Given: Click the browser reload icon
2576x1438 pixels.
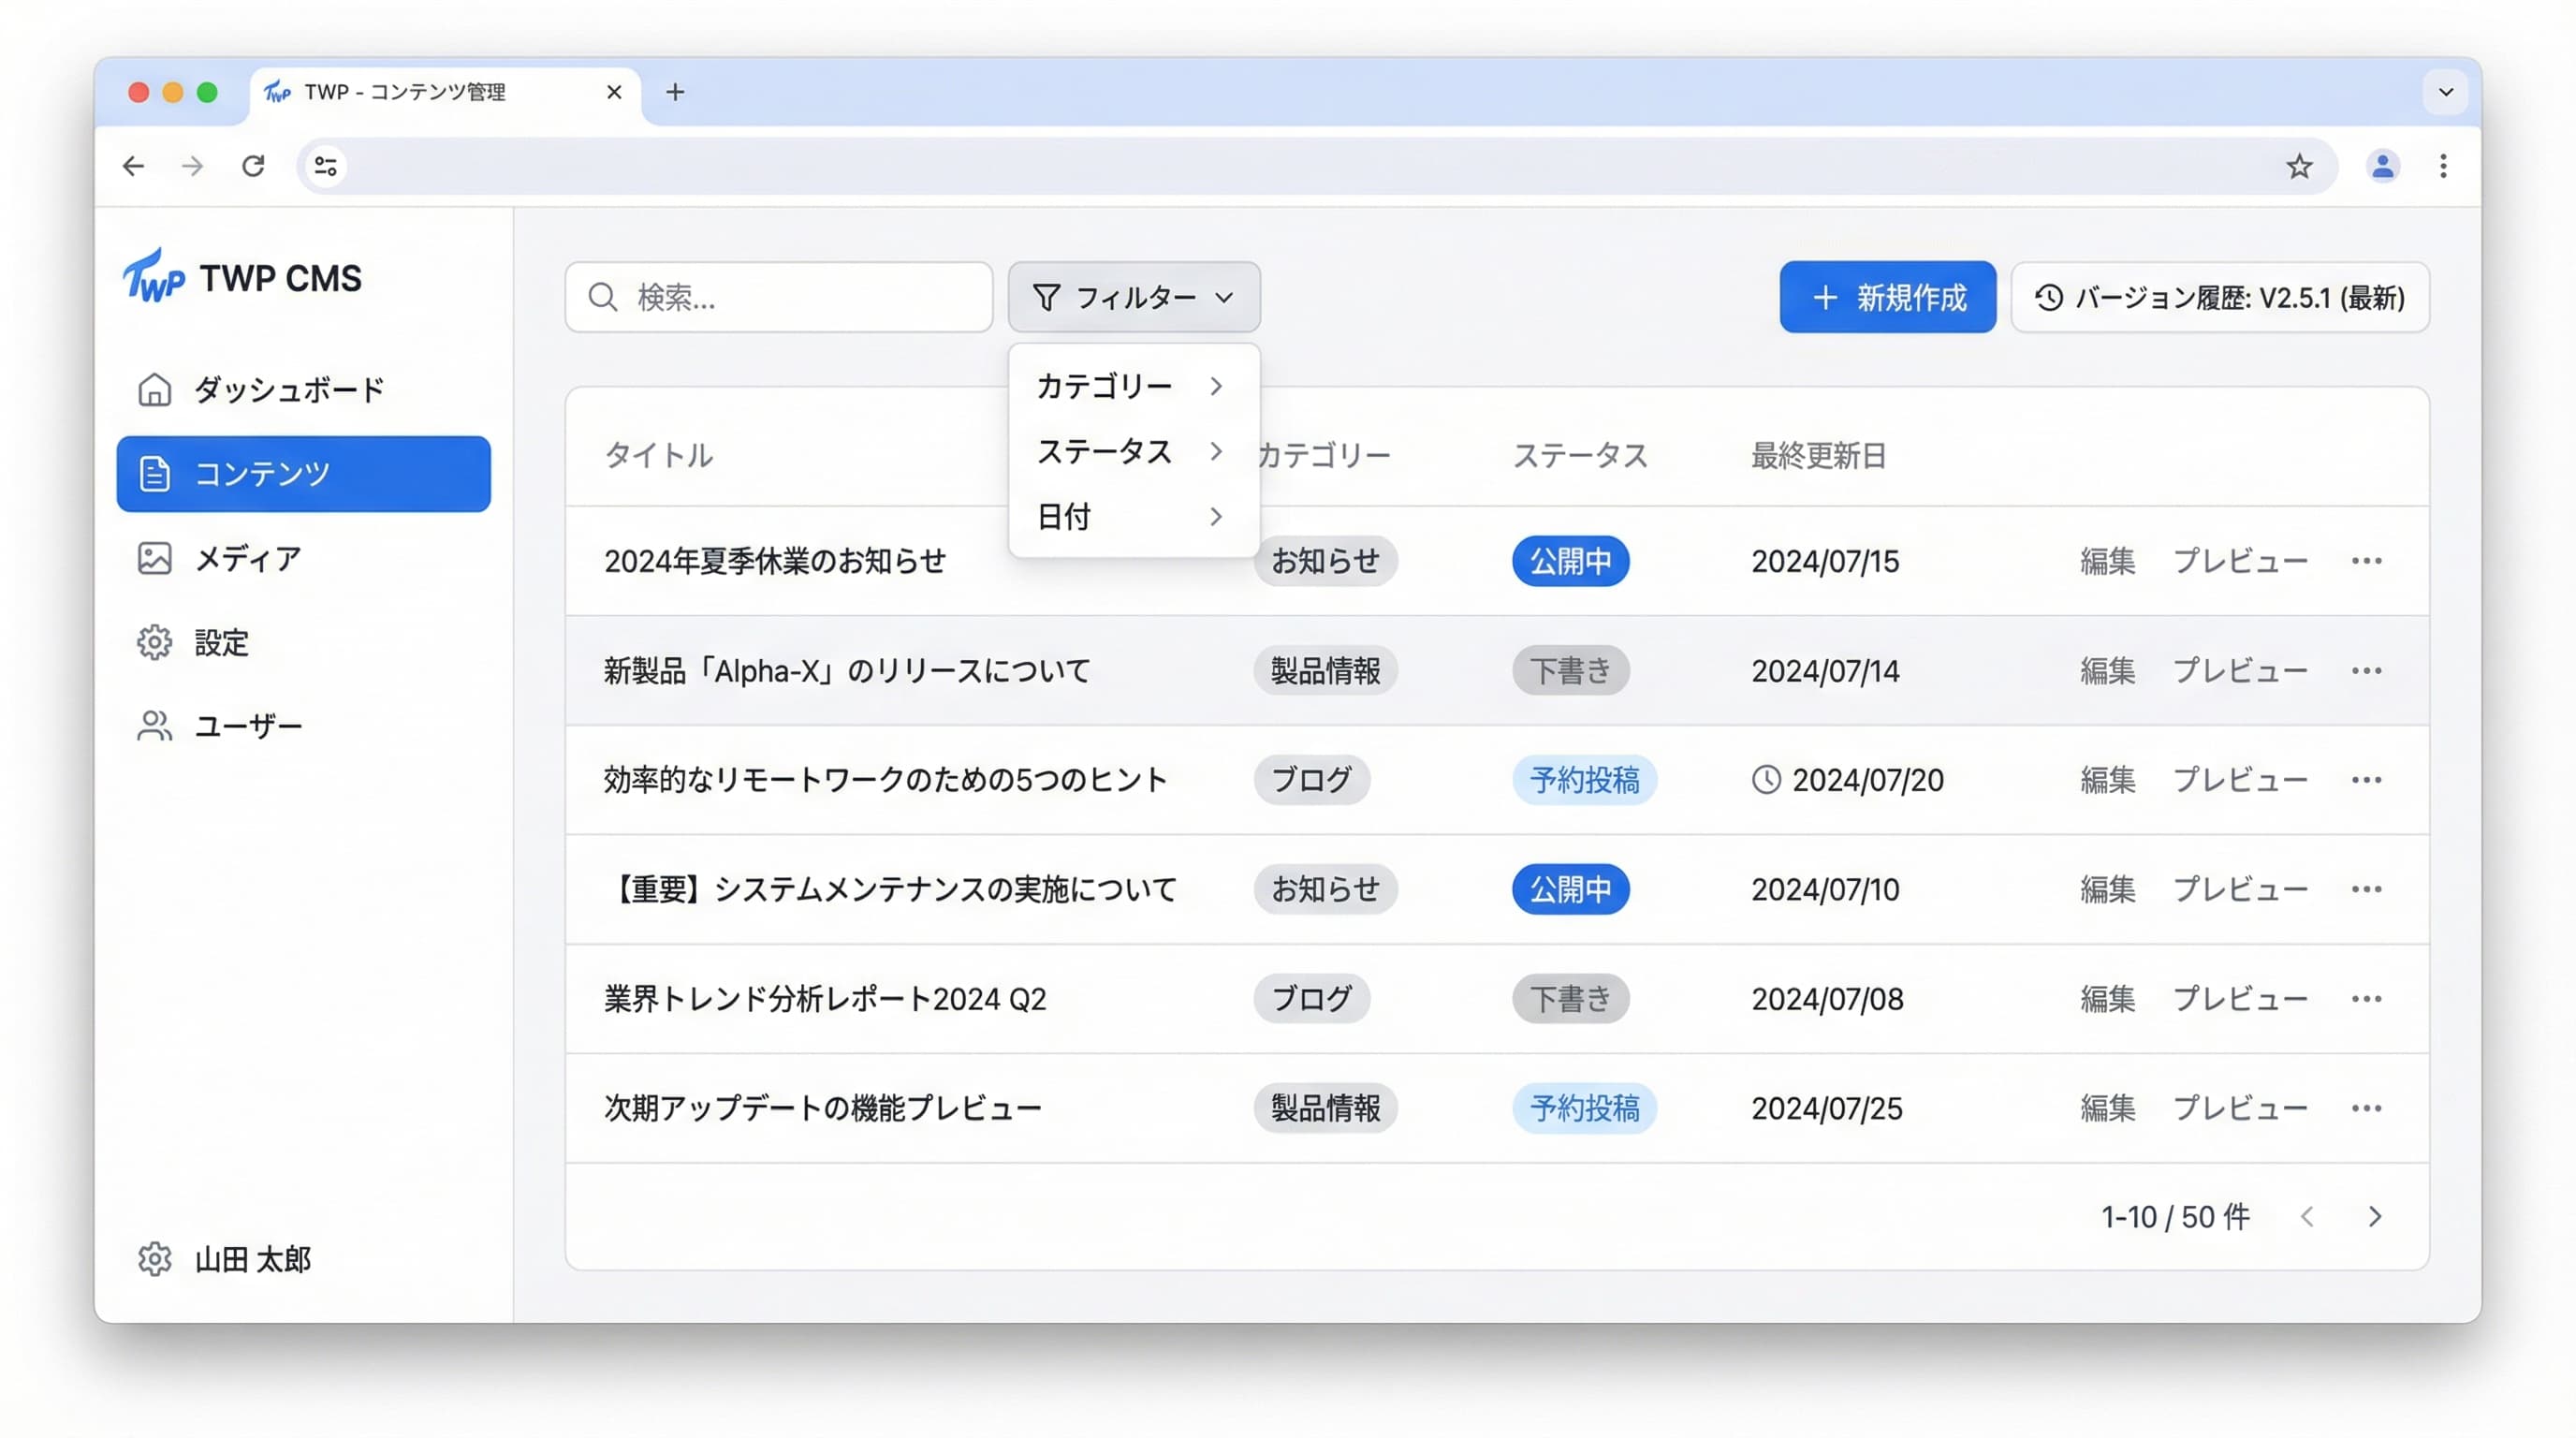Looking at the screenshot, I should pyautogui.click(x=253, y=166).
